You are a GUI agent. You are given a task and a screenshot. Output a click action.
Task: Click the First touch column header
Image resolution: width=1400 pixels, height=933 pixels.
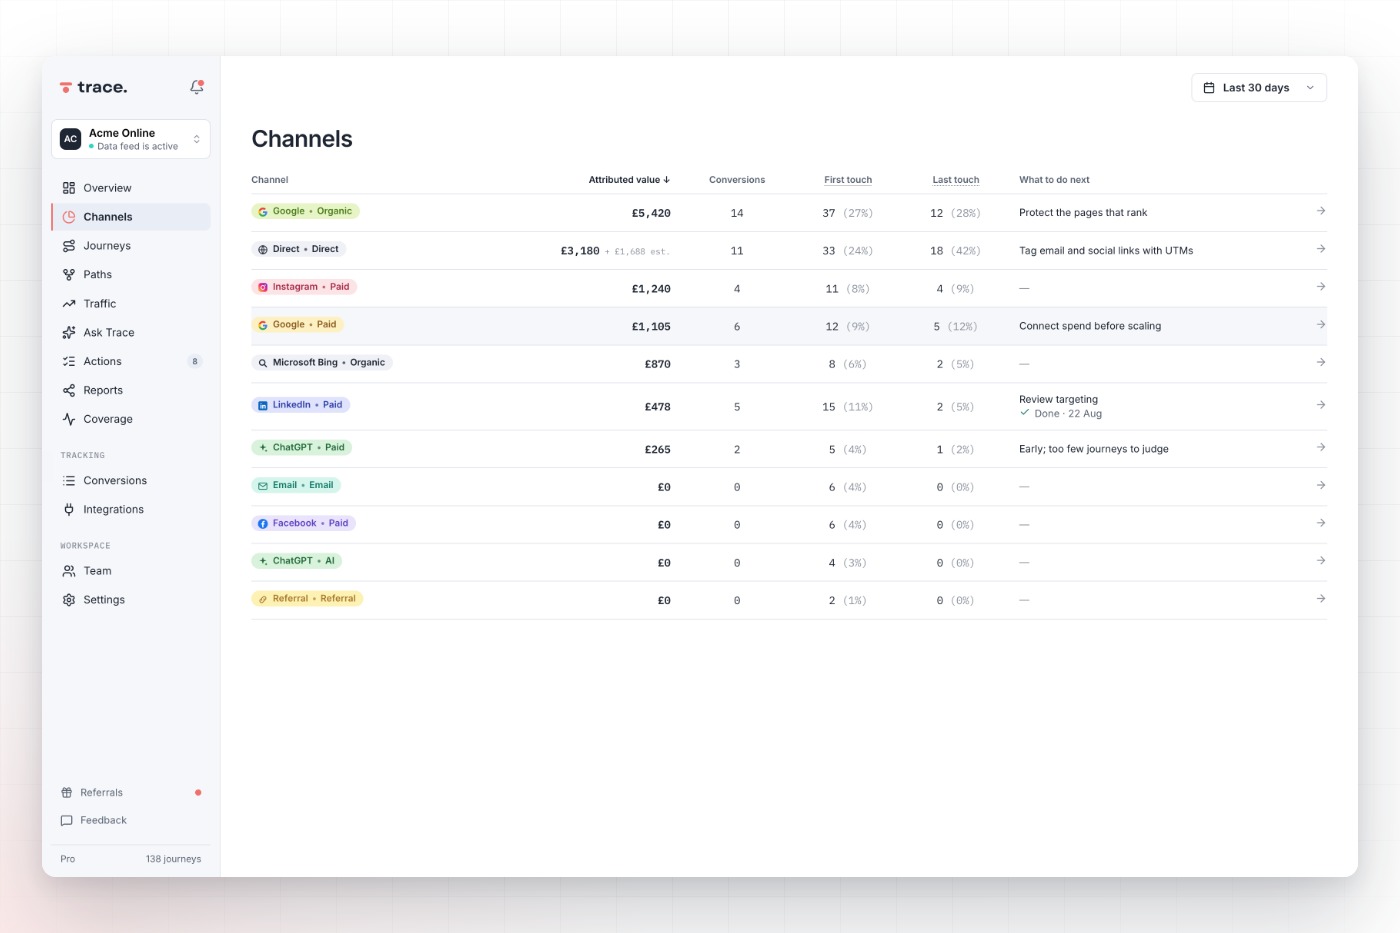tap(848, 180)
